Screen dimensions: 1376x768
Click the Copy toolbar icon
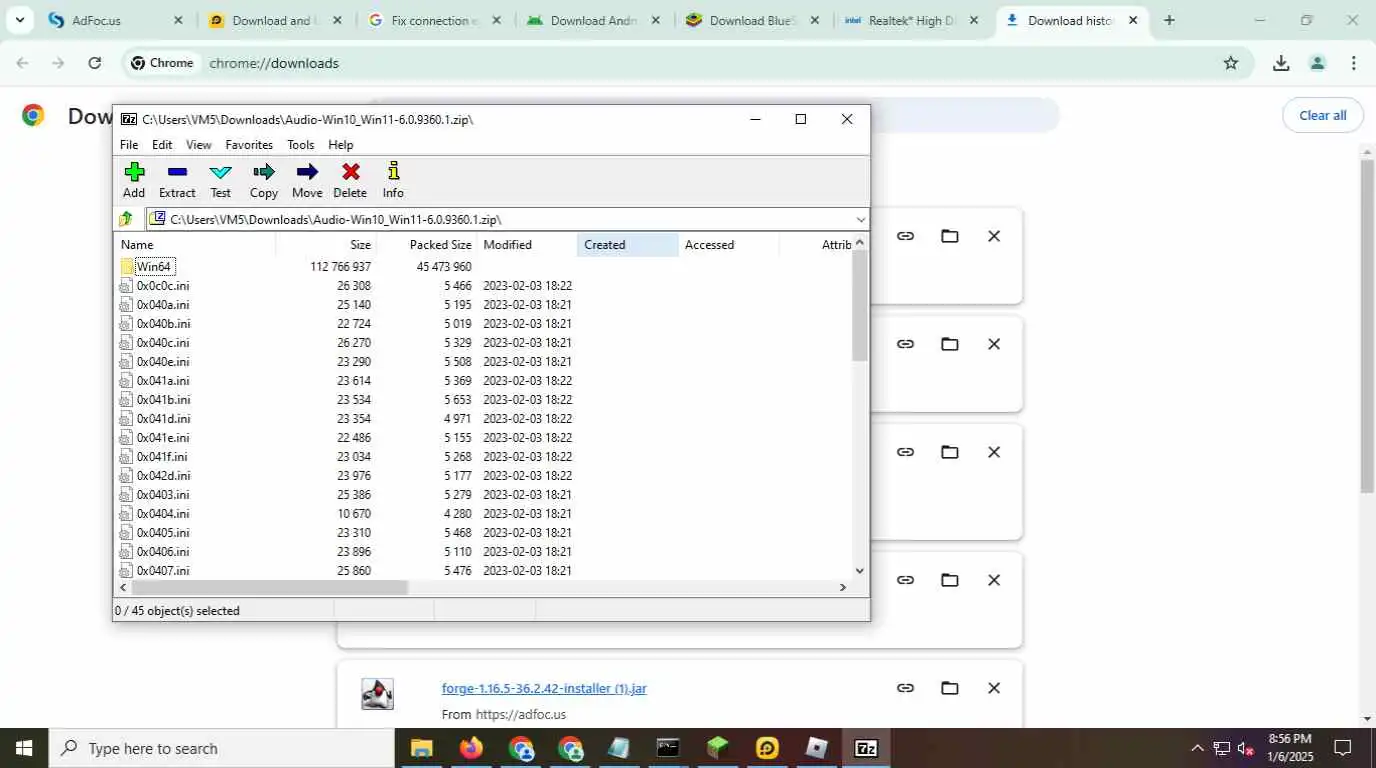click(264, 180)
